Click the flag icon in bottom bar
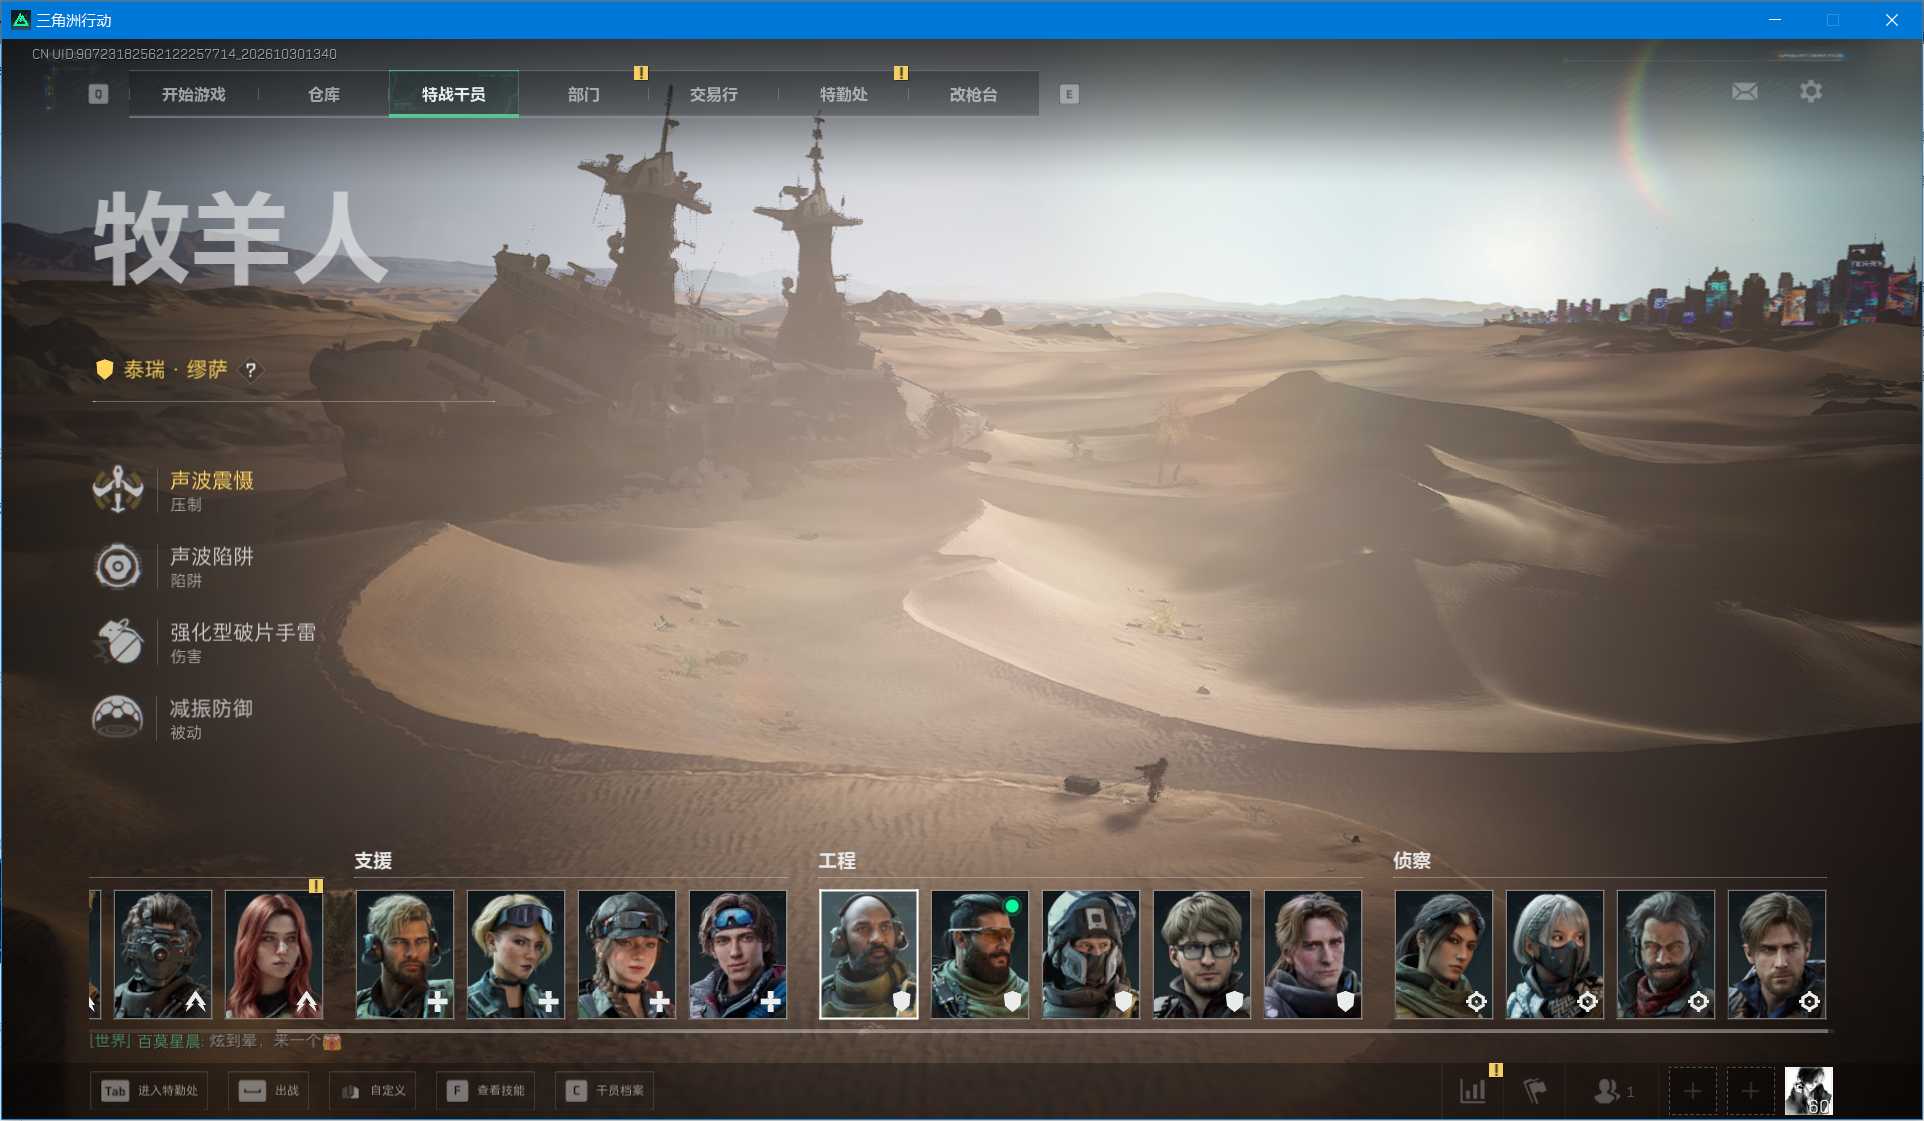This screenshot has width=1924, height=1121. click(1535, 1091)
